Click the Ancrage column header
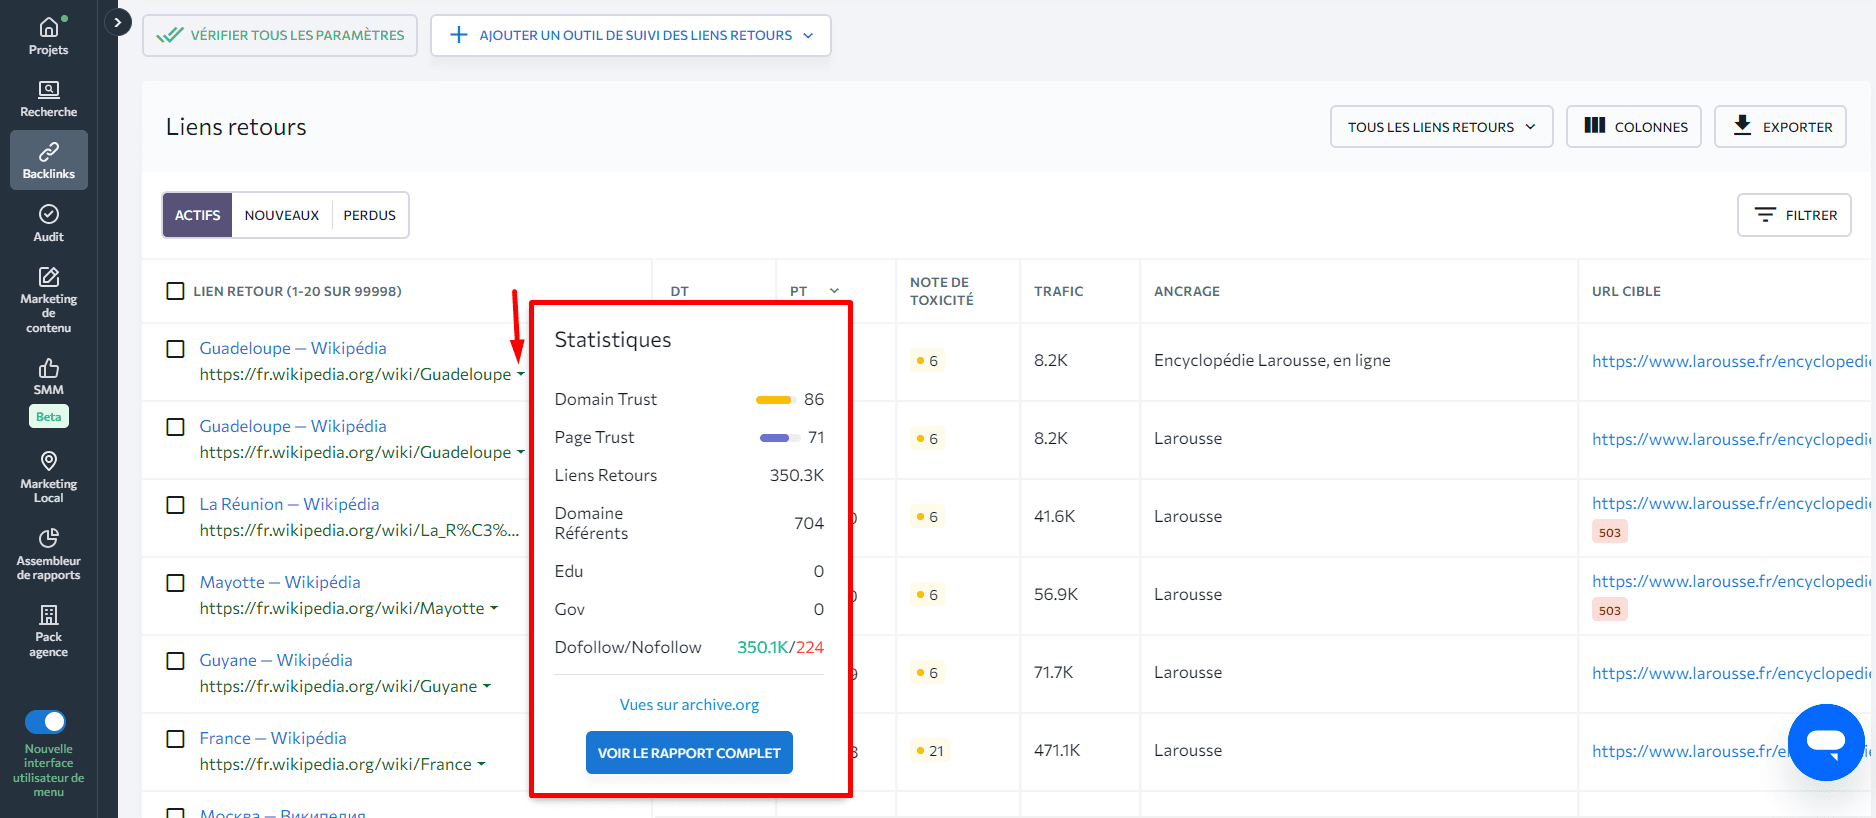This screenshot has height=818, width=1876. click(x=1187, y=291)
